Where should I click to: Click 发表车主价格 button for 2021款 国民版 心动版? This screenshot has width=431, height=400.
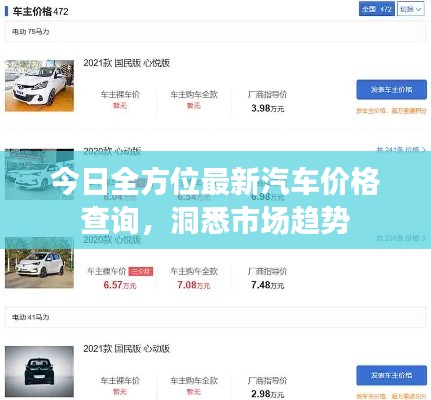(391, 375)
